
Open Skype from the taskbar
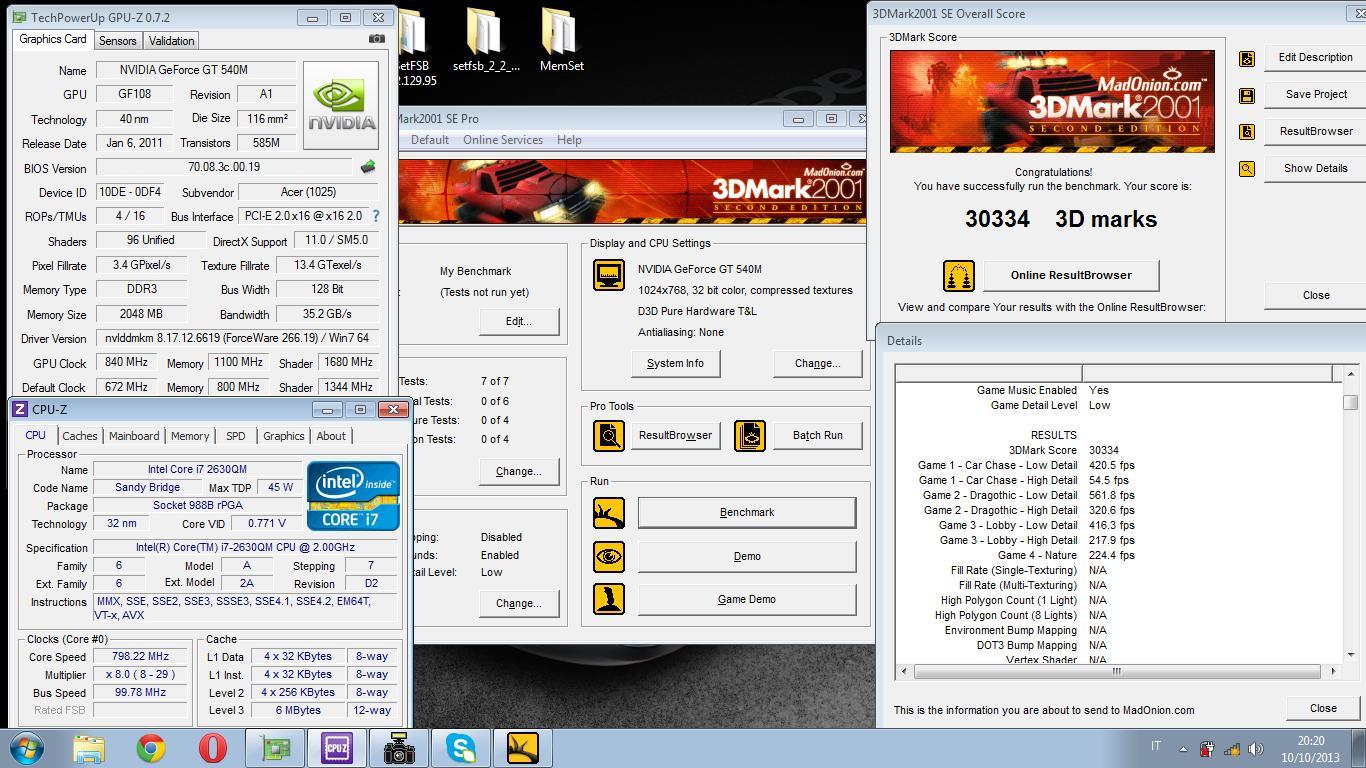tap(461, 748)
